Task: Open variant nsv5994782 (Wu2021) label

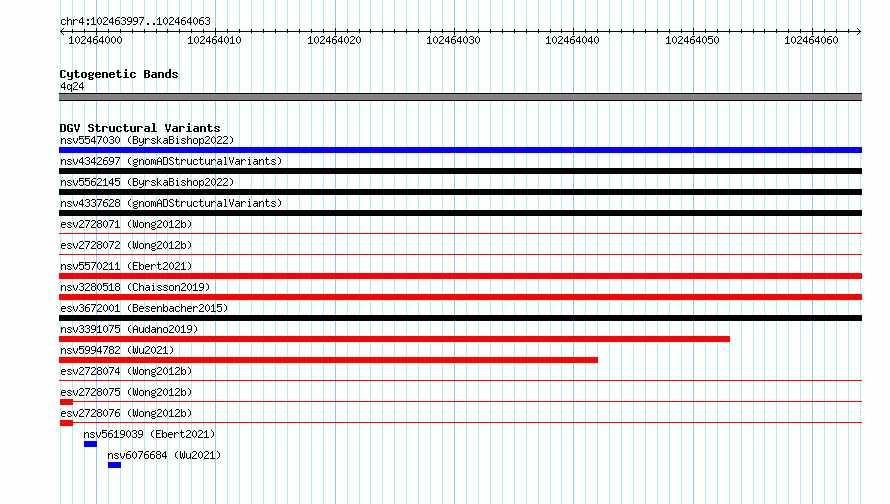Action: 117,350
